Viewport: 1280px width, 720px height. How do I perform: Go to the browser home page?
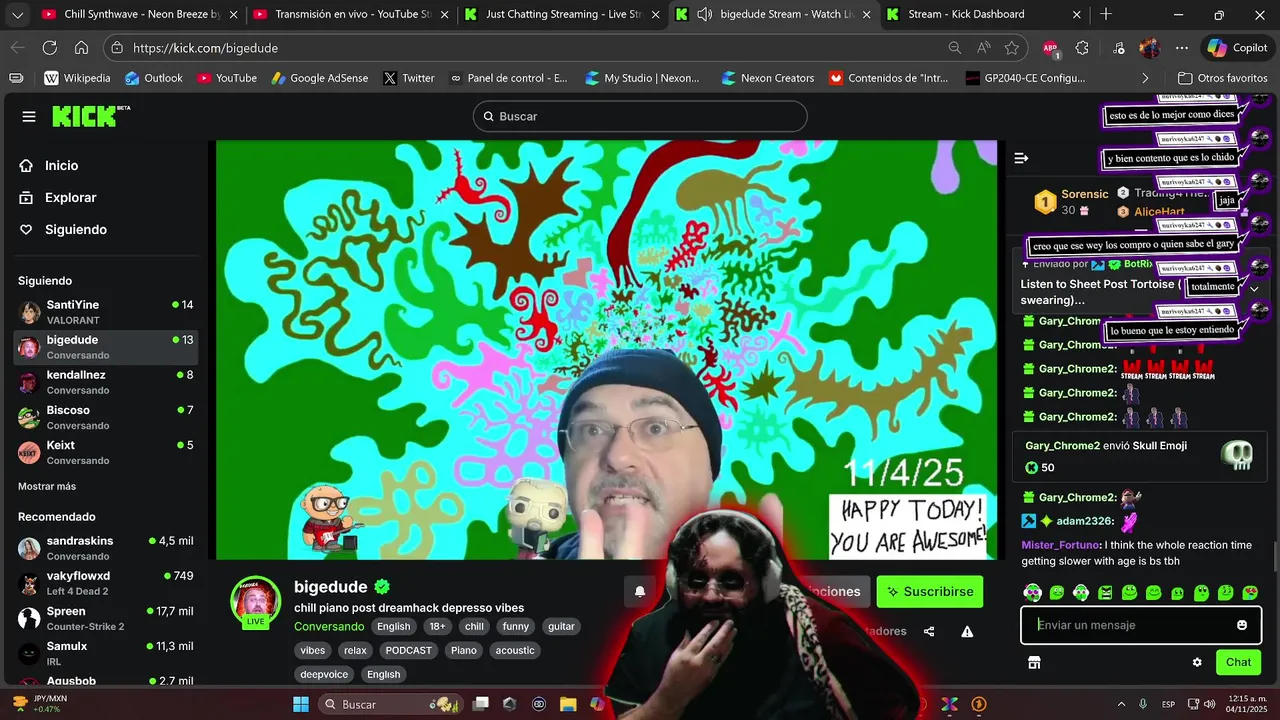81,48
